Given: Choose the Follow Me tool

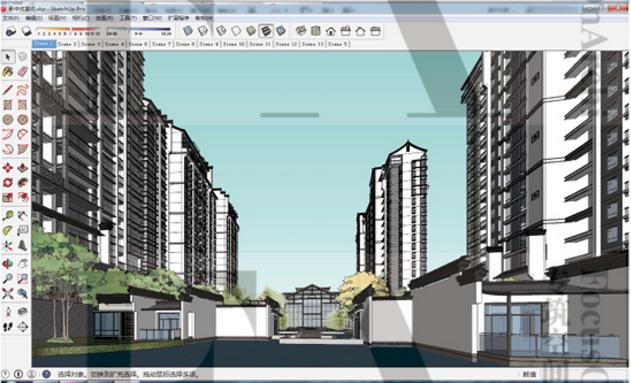Looking at the screenshot, I should 23,182.
